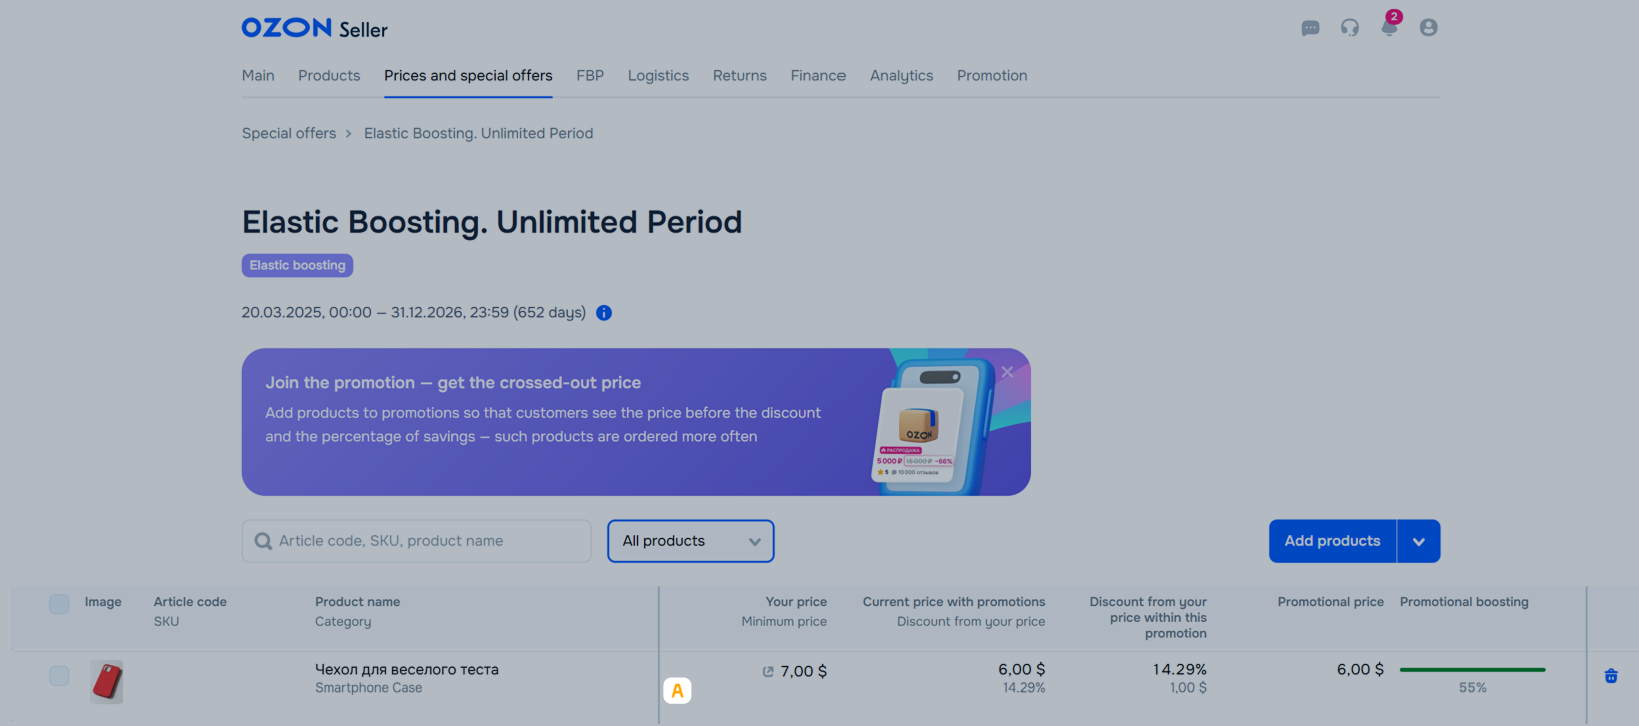
Task: Click the 55% promotional boosting bar
Action: [1472, 670]
